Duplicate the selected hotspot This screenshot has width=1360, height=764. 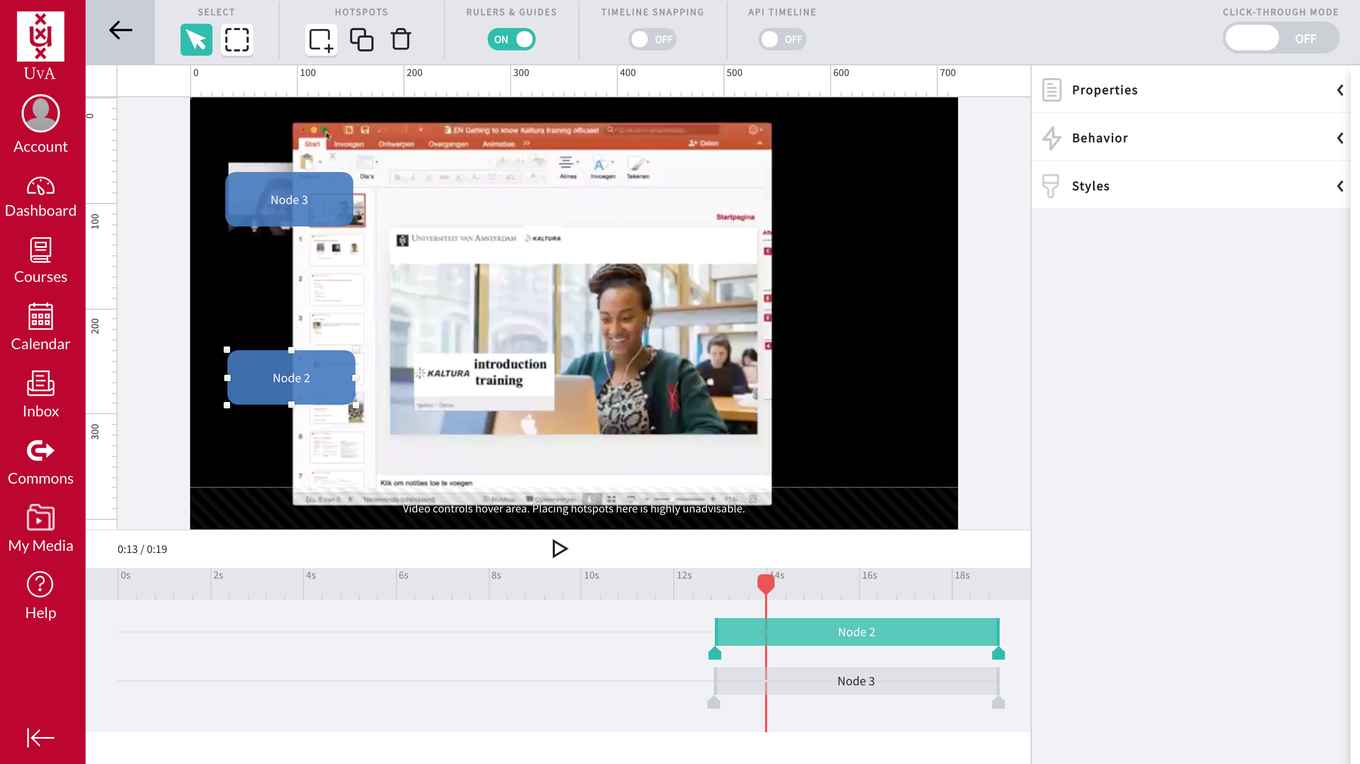[361, 39]
